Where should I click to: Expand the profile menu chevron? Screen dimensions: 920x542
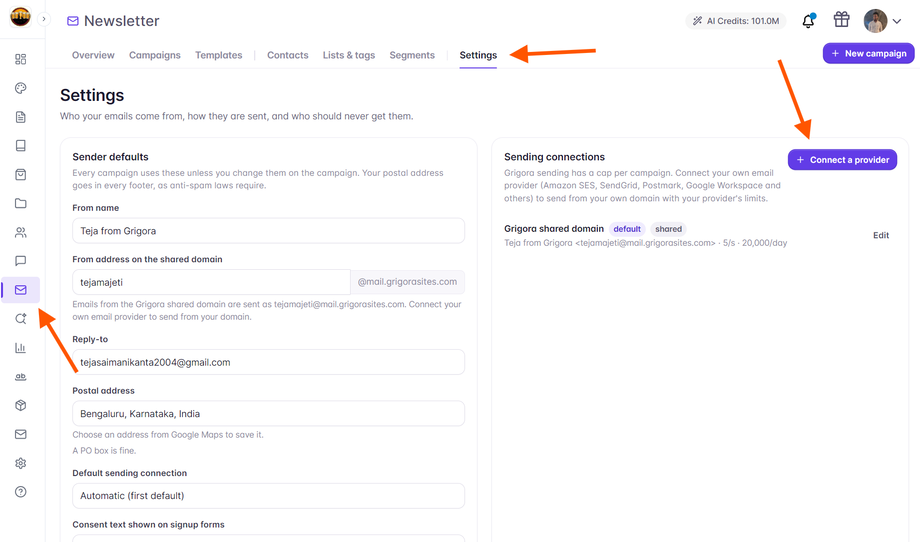pos(897,21)
